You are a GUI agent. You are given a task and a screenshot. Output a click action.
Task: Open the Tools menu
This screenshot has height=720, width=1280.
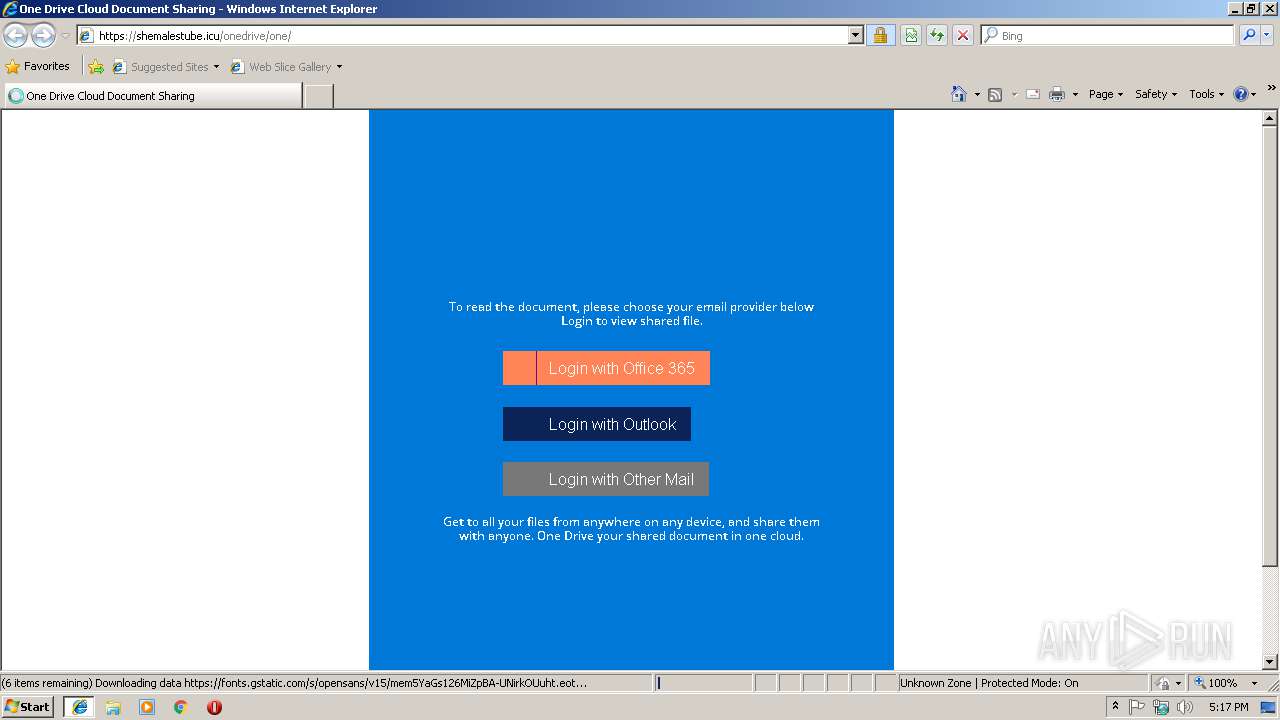1207,94
